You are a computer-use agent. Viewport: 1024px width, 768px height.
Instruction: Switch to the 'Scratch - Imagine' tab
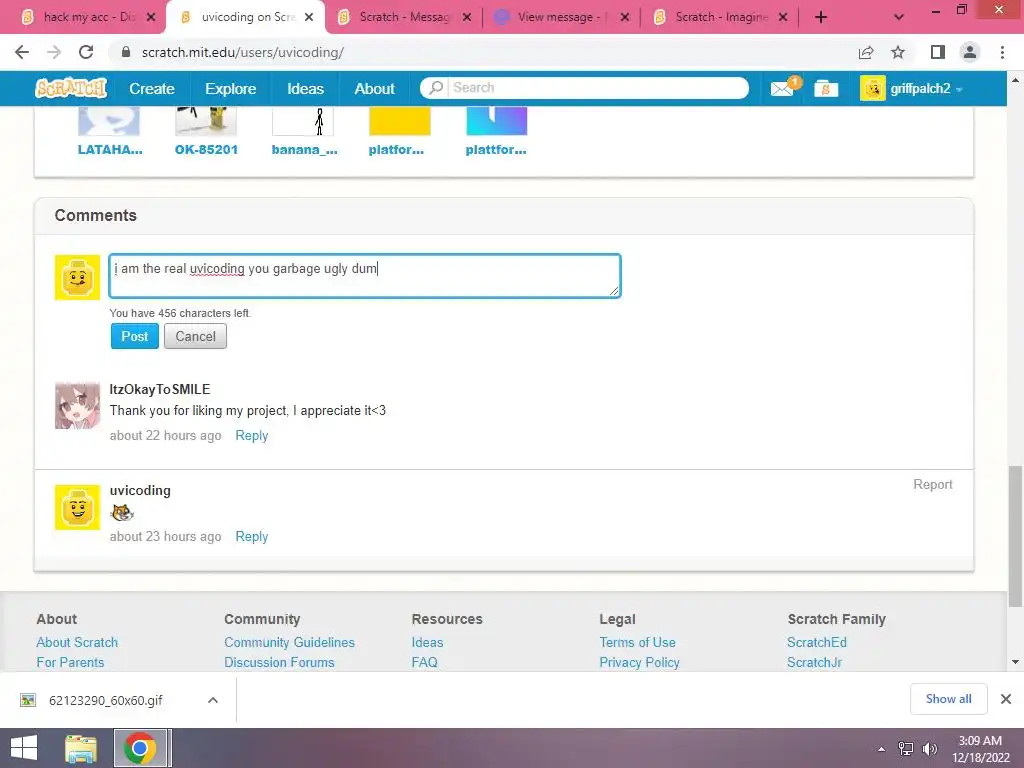pyautogui.click(x=721, y=17)
